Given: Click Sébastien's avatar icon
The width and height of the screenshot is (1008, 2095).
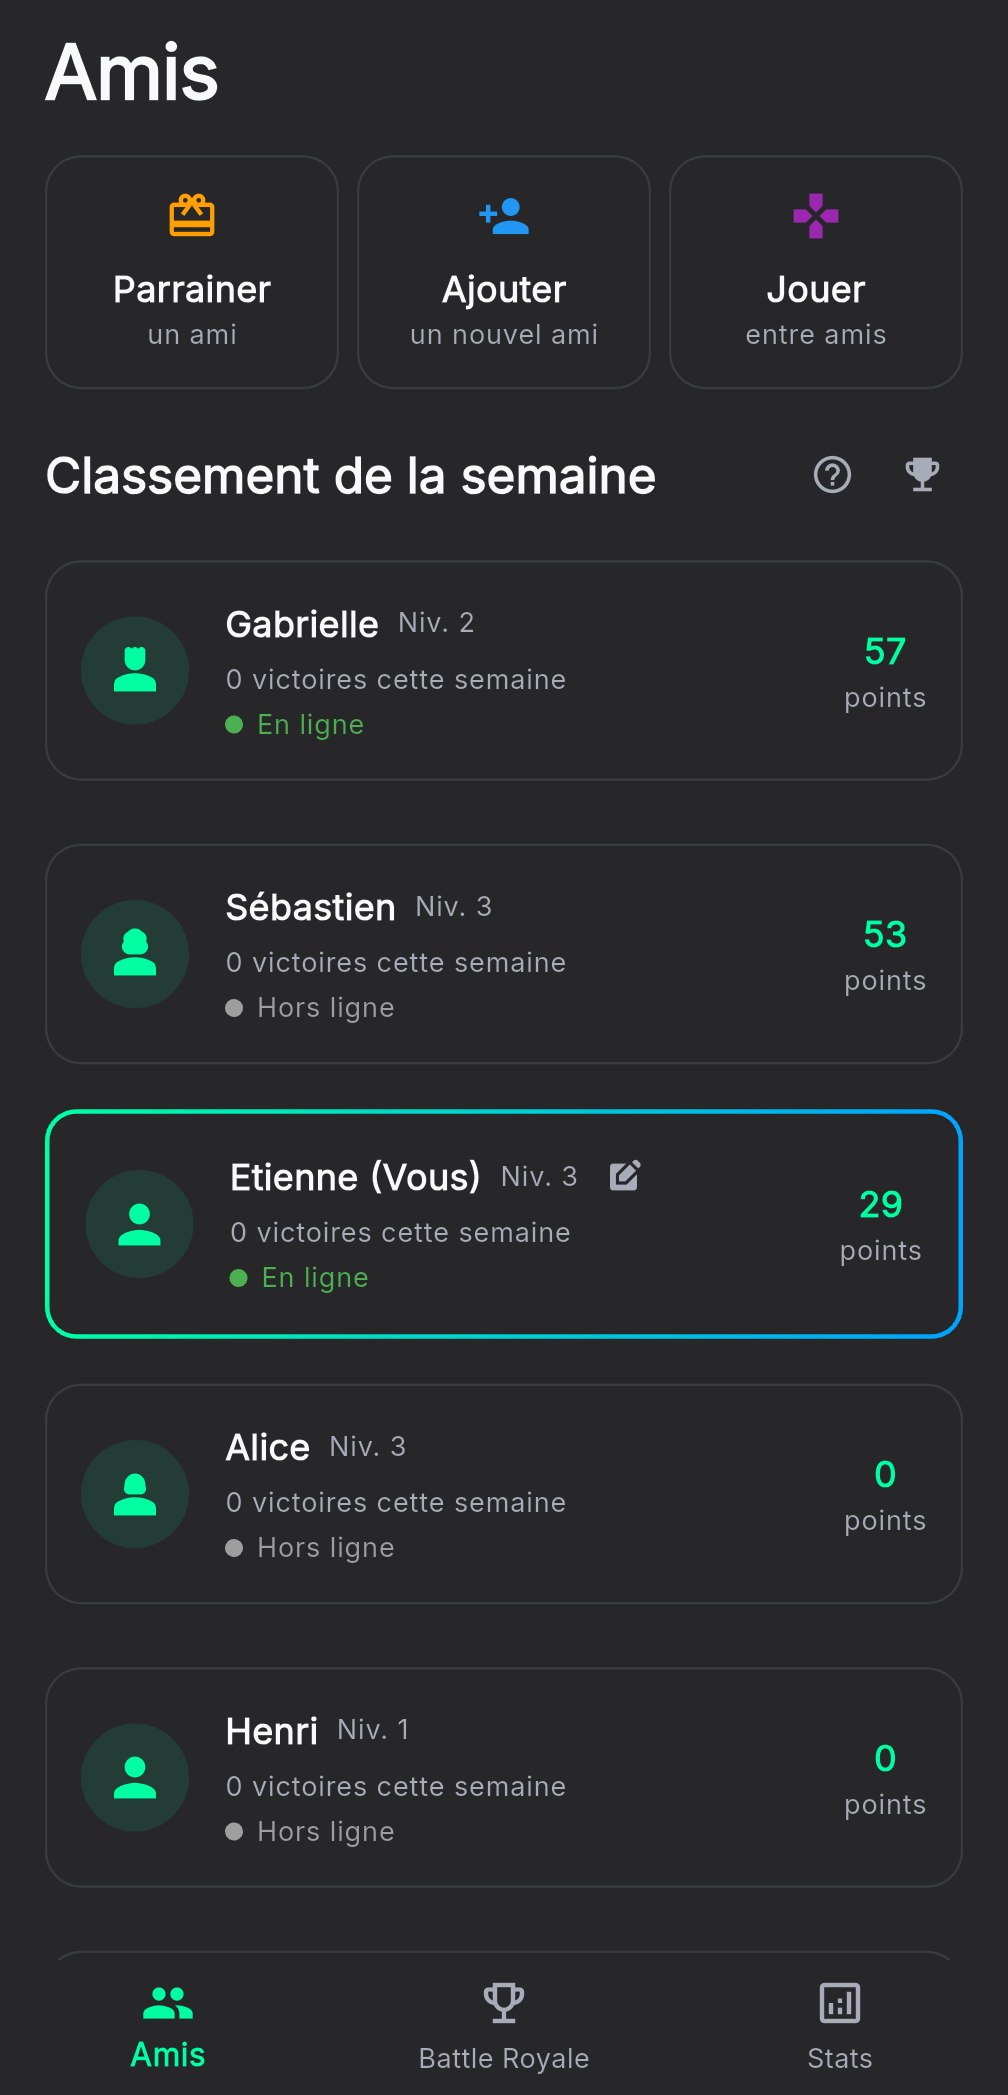Looking at the screenshot, I should 135,954.
